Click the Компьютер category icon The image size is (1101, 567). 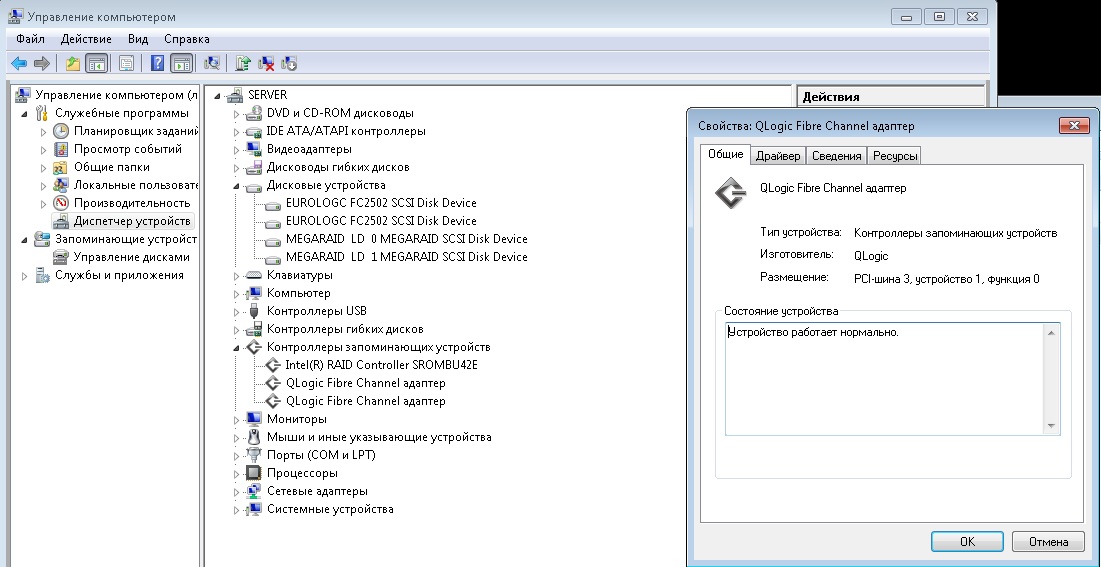click(x=253, y=294)
